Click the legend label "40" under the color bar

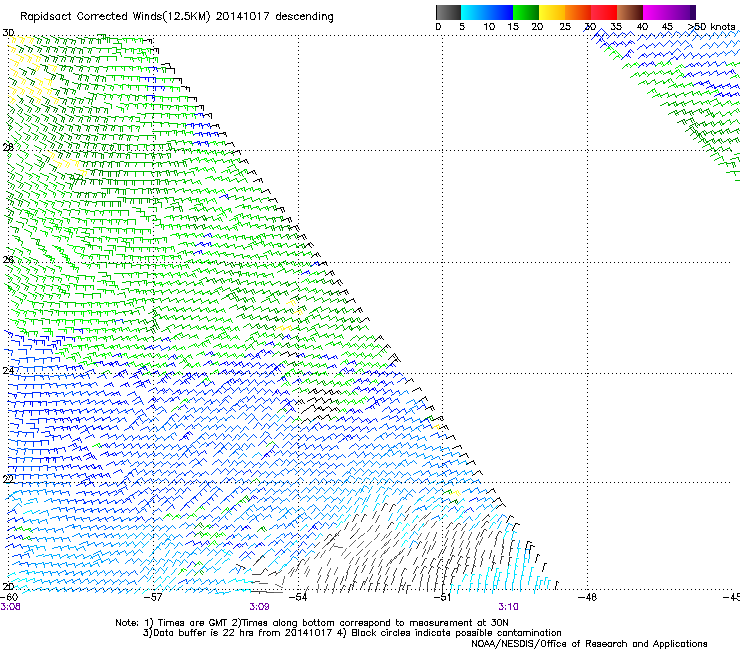tap(642, 27)
